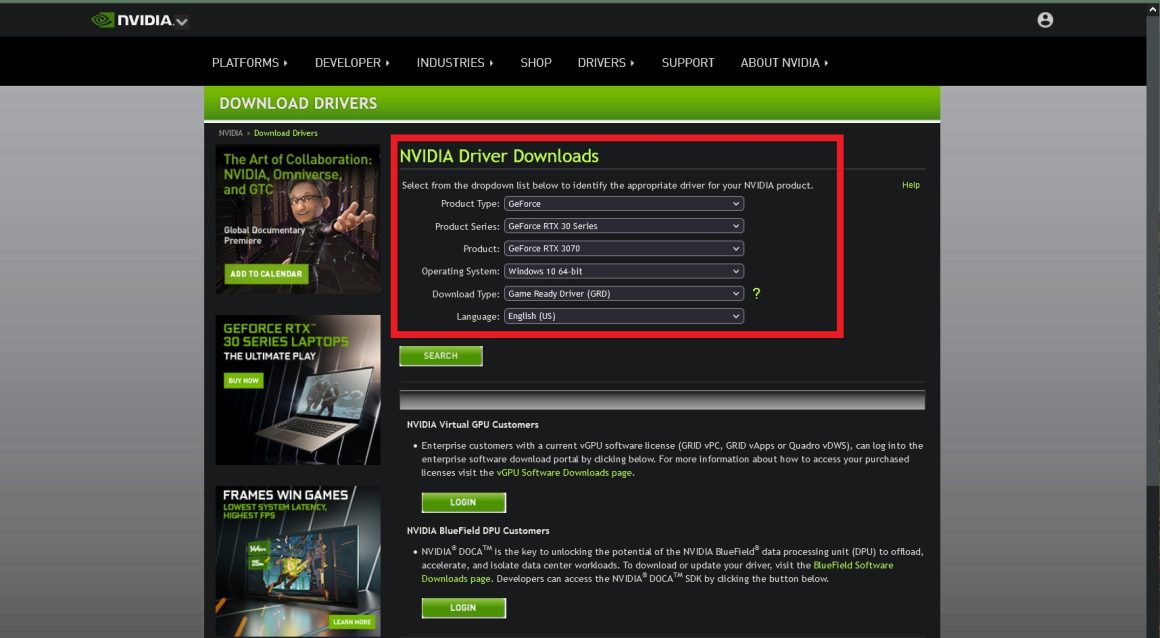The image size is (1160, 638).
Task: Click the NVIDIA logo in the header
Action: (132, 20)
